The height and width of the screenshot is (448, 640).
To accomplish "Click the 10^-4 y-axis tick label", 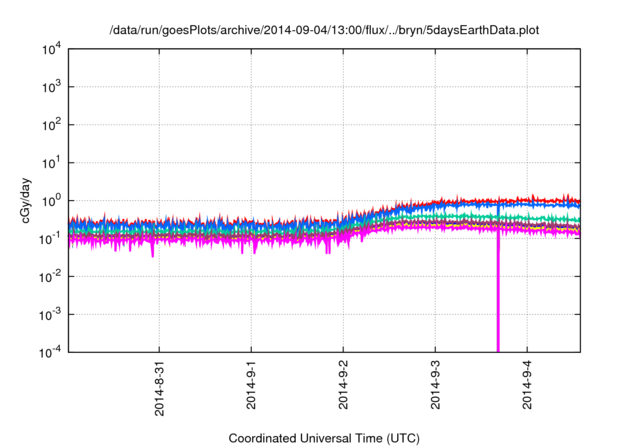I will 50,352.
